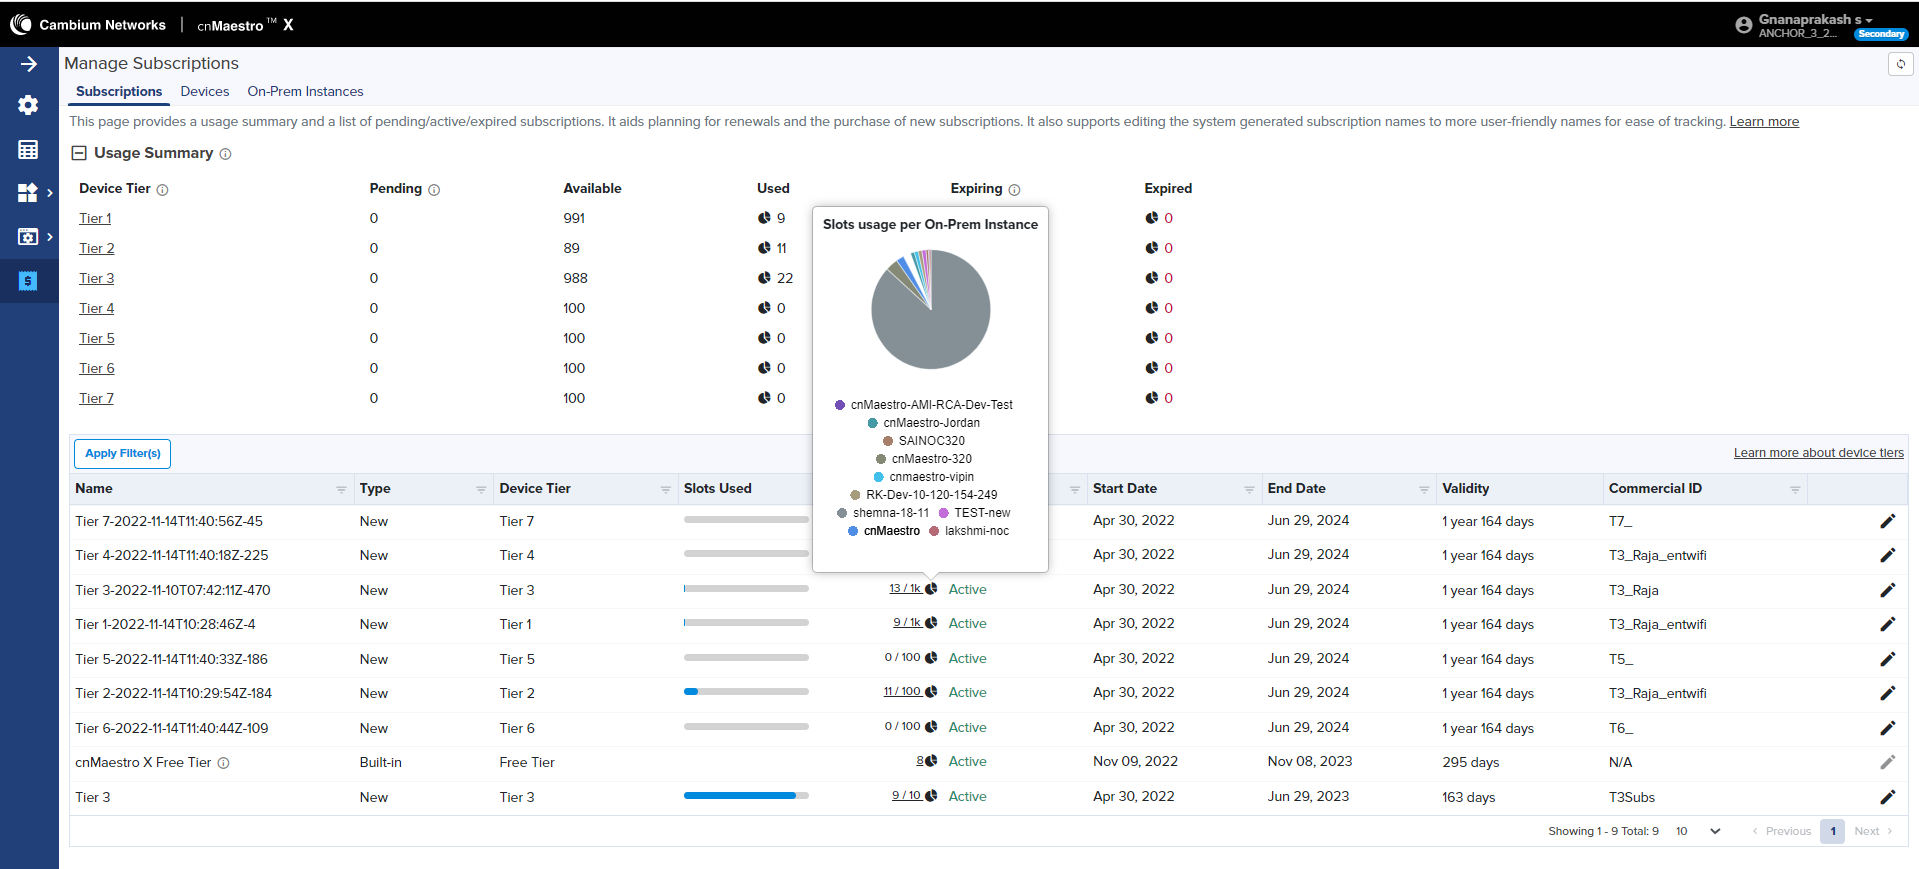Image resolution: width=1919 pixels, height=869 pixels.
Task: Click slots progress bar for last Tier 3 row
Action: pyautogui.click(x=746, y=796)
